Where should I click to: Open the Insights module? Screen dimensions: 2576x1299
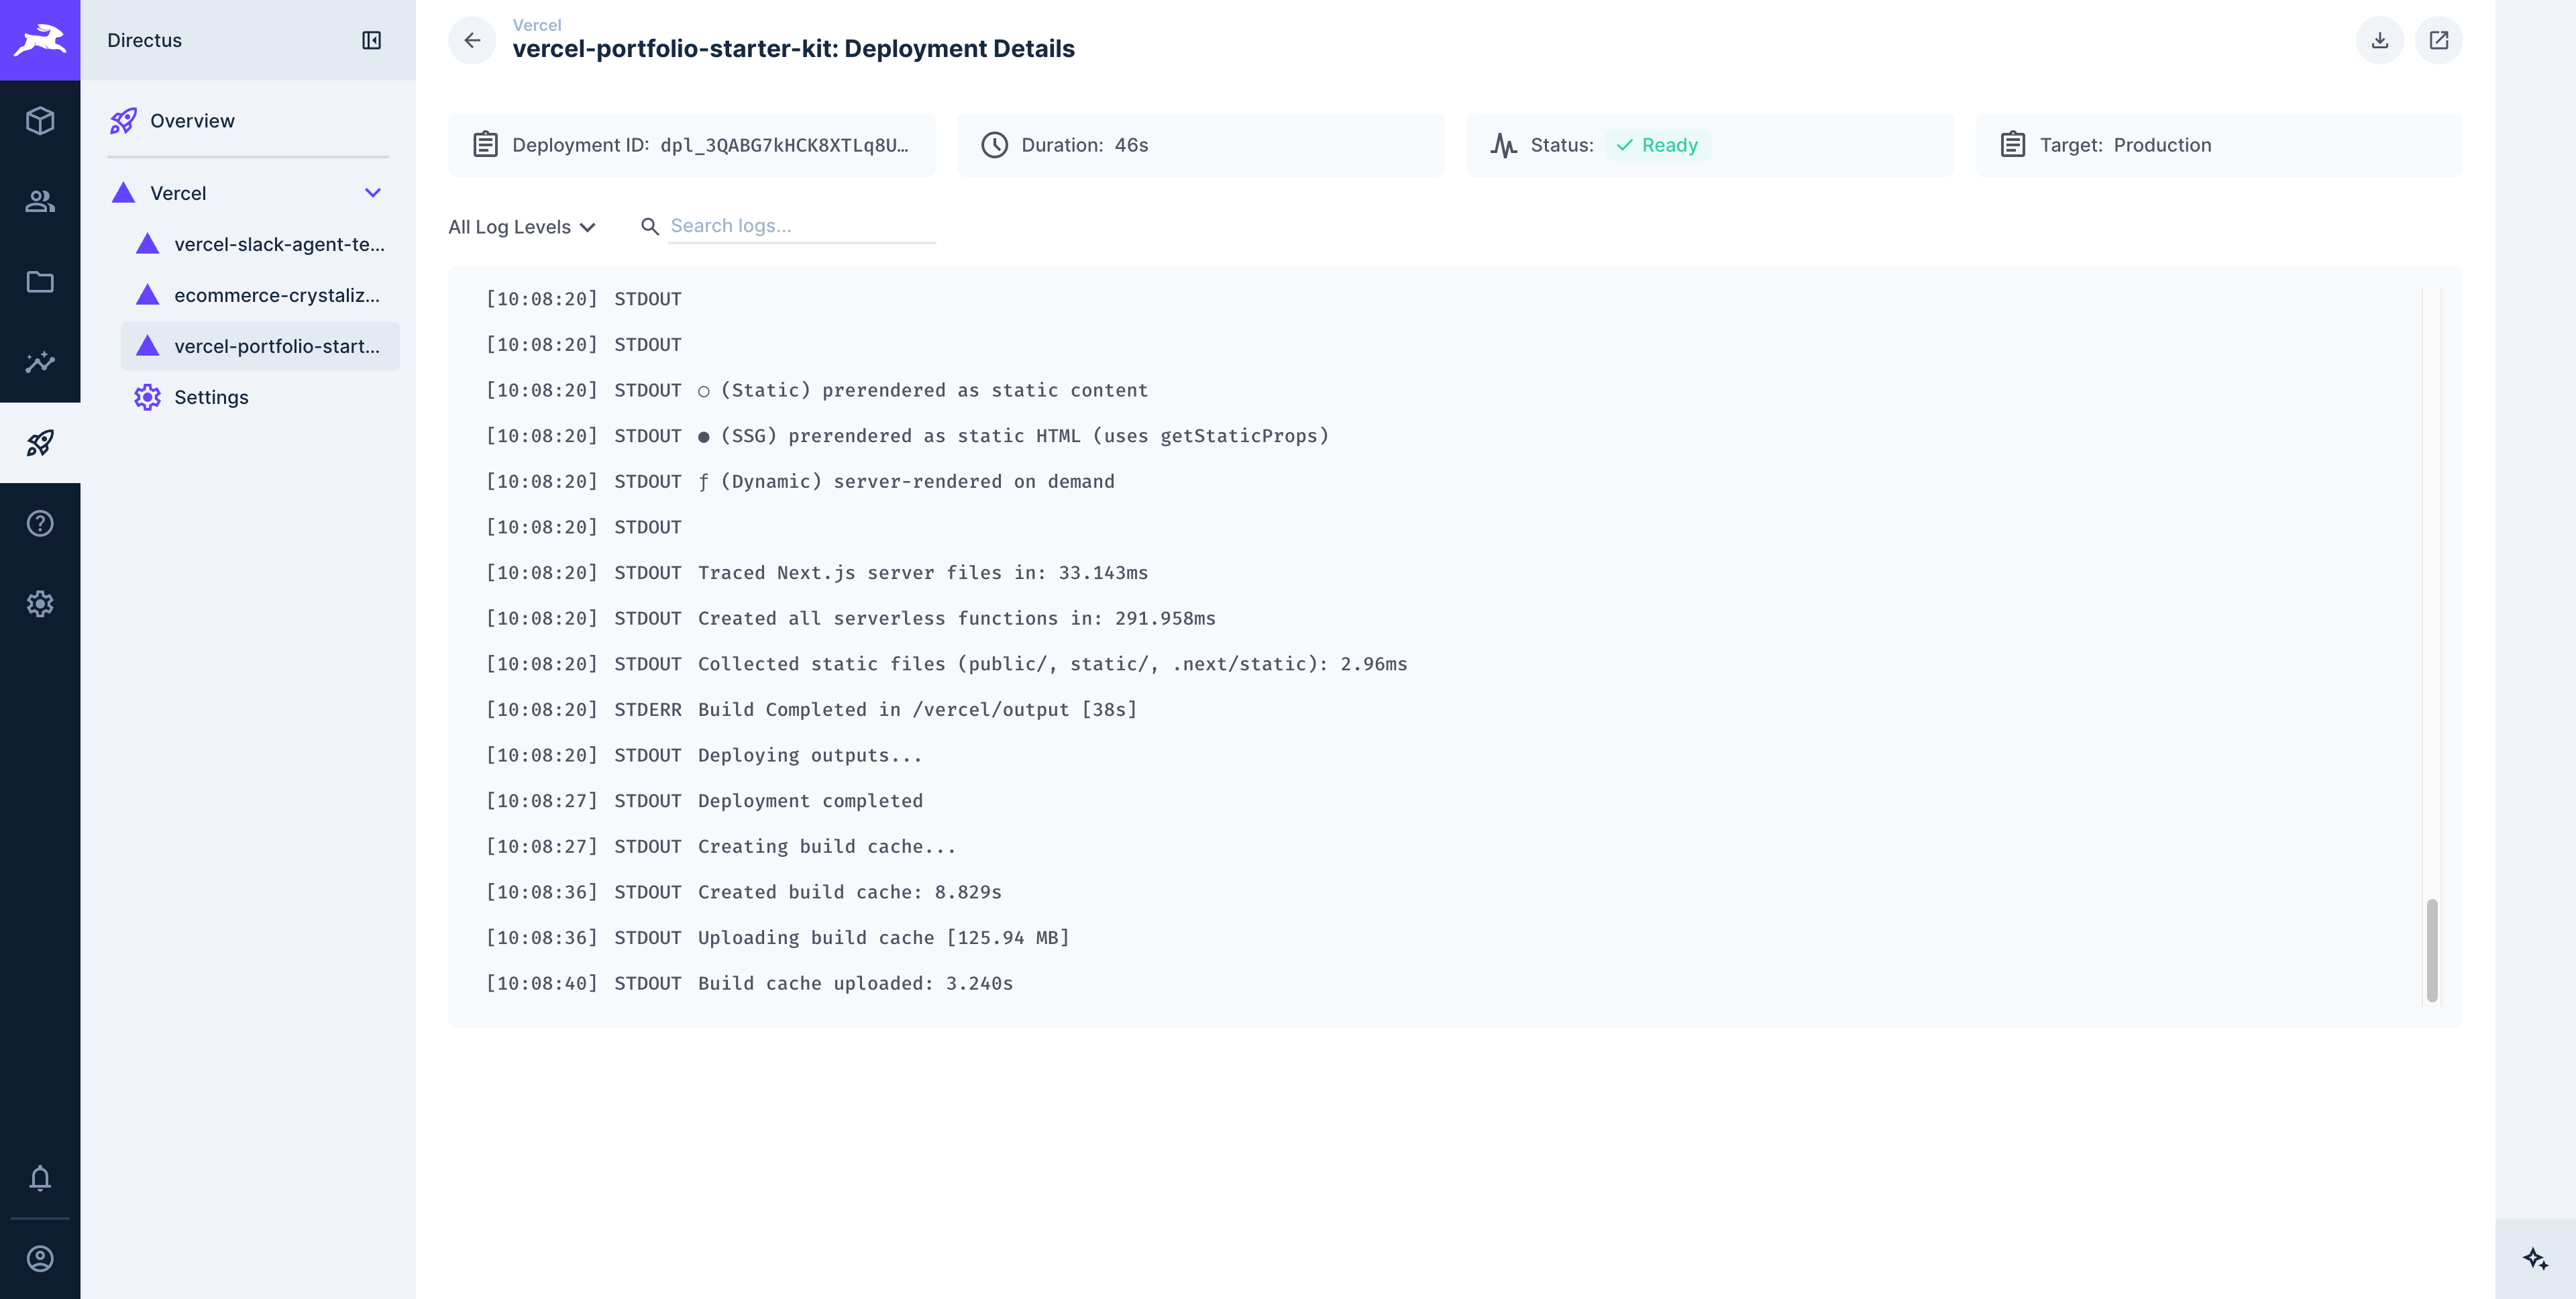point(40,362)
